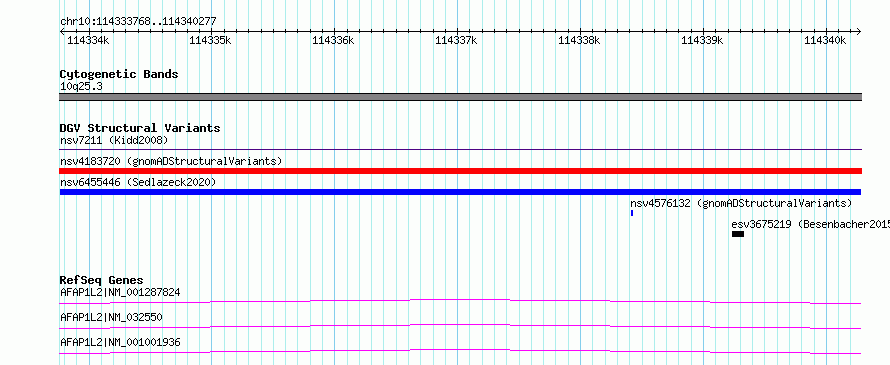Open variant esv3675219 Besenbacher label

tap(811, 224)
